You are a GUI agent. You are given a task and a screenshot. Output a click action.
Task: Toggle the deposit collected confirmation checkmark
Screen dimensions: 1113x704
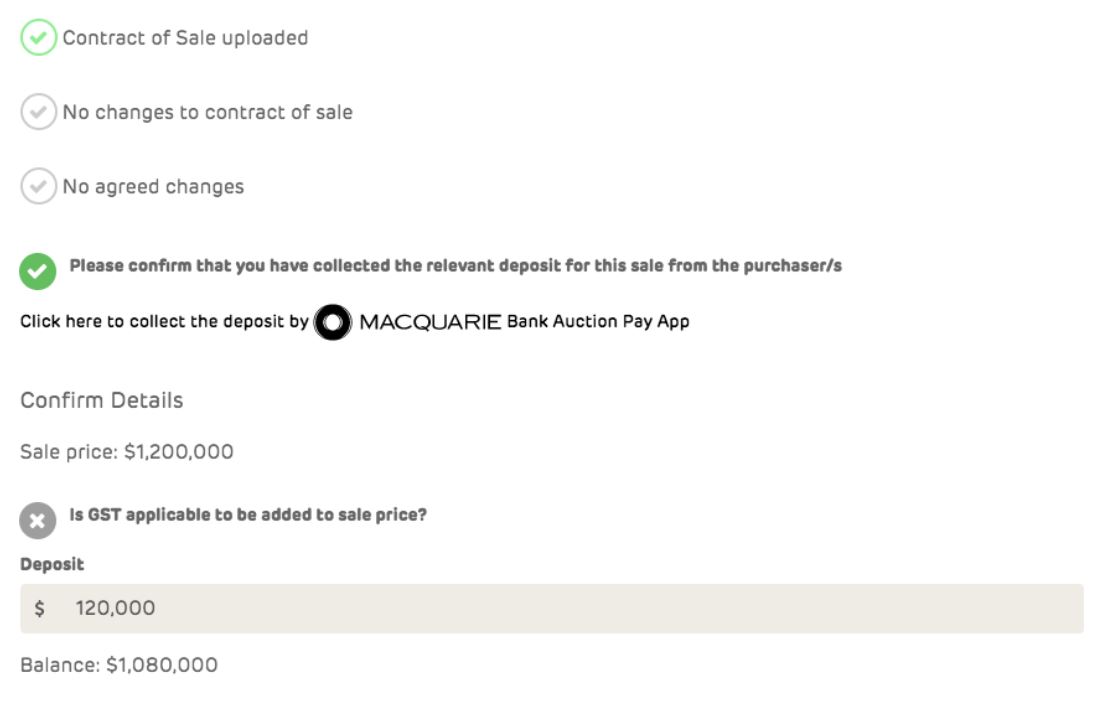[38, 270]
